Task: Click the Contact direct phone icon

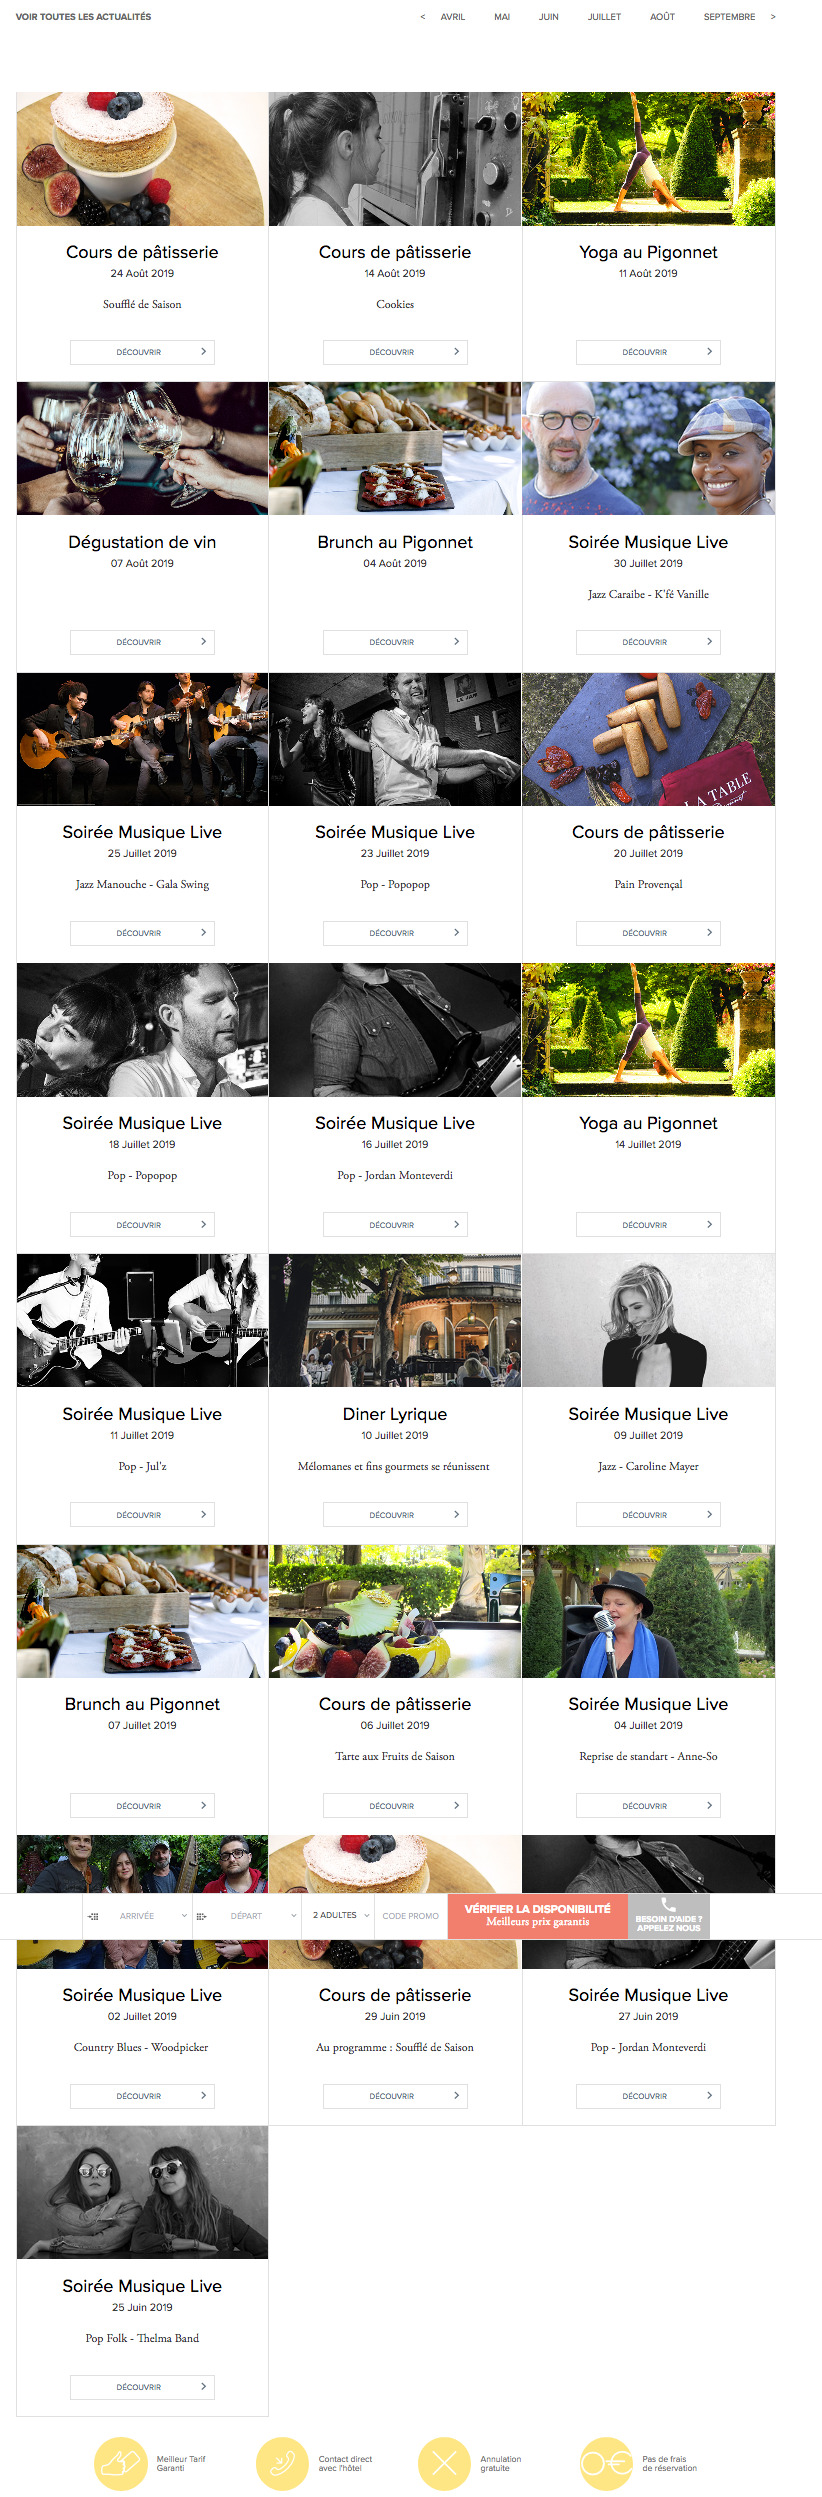Action: (282, 2462)
